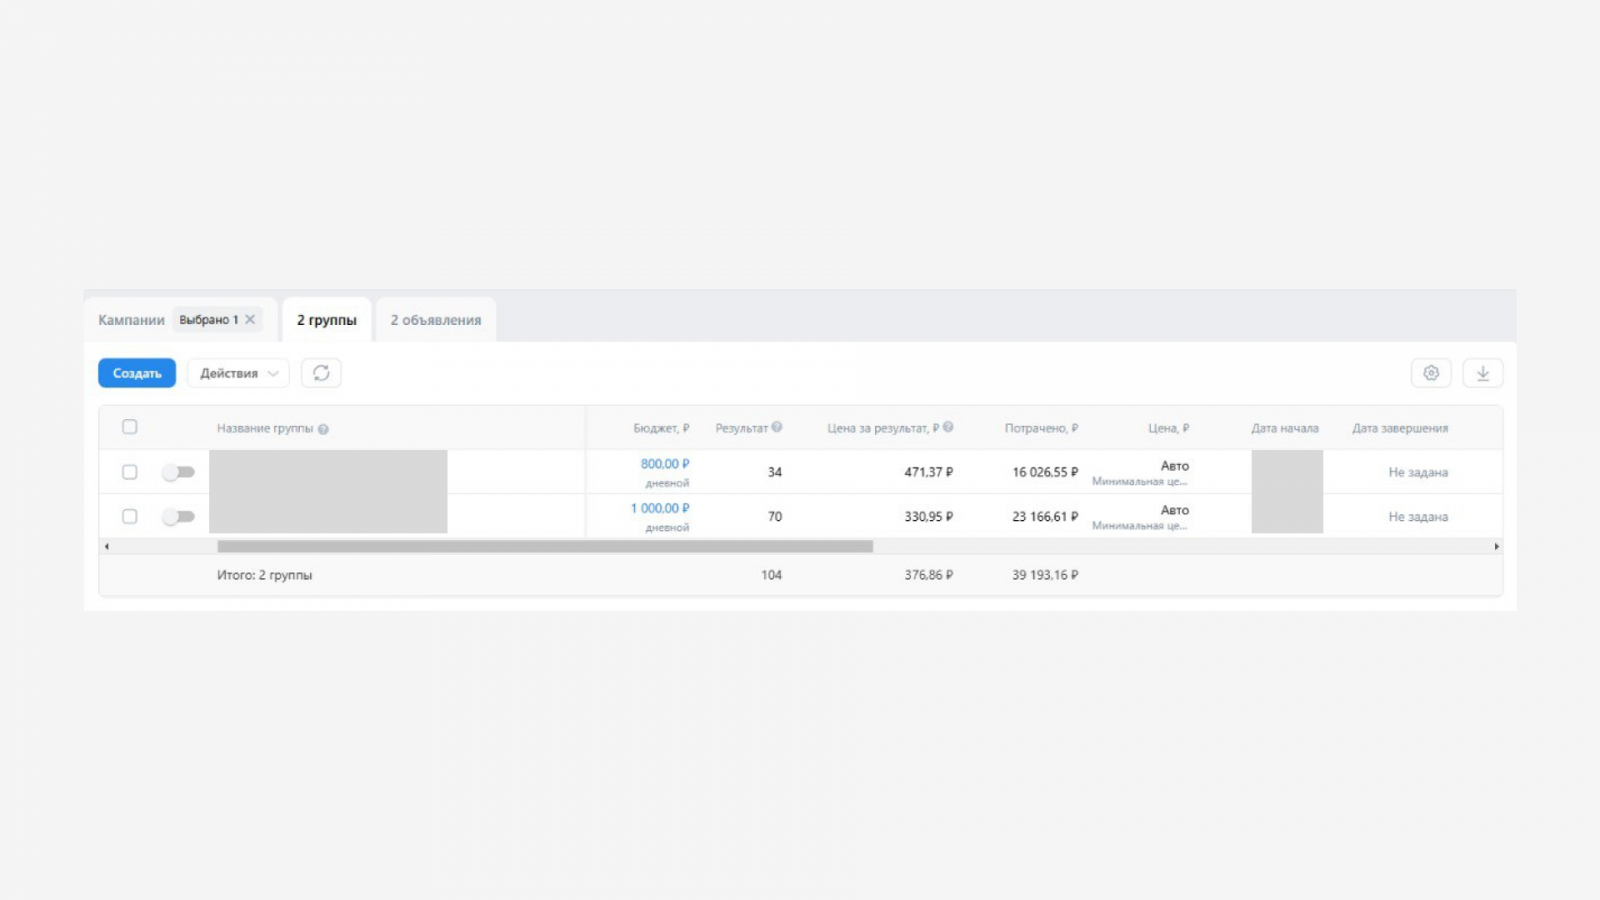Open the 'Действия' dropdown
Image resolution: width=1600 pixels, height=900 pixels.
[238, 373]
